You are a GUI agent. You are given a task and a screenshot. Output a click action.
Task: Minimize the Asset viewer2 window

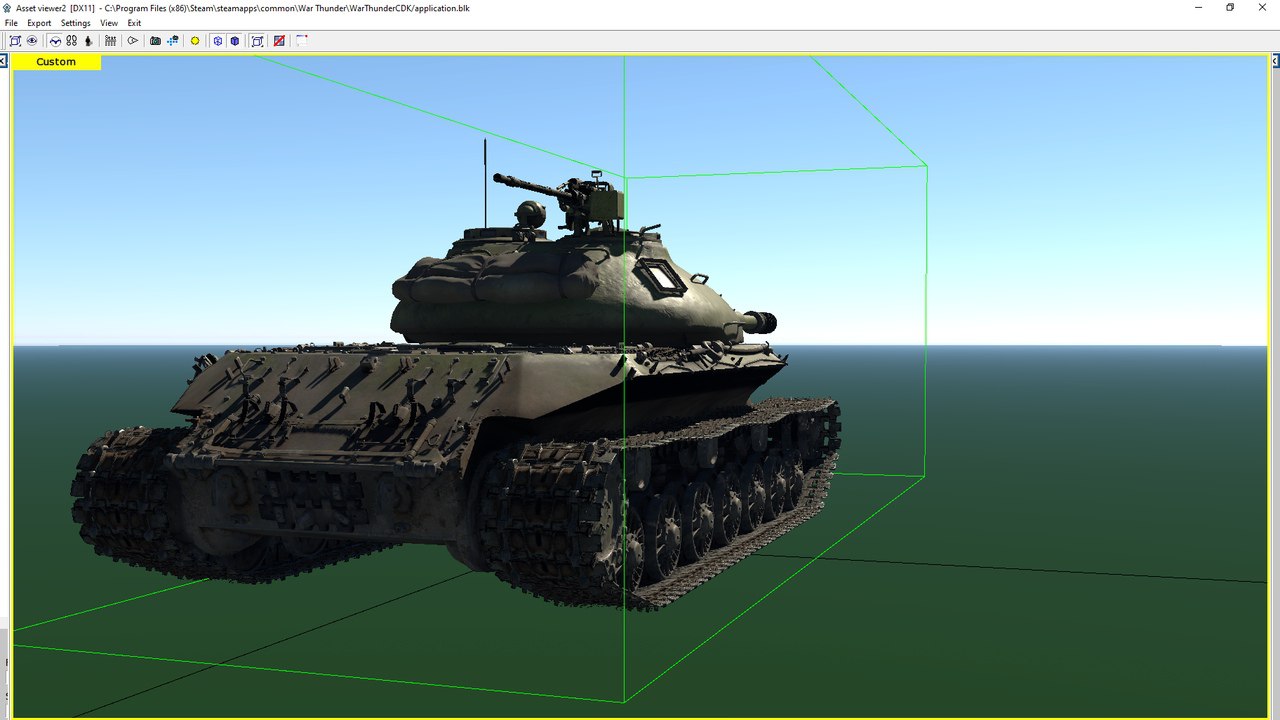pyautogui.click(x=1198, y=8)
